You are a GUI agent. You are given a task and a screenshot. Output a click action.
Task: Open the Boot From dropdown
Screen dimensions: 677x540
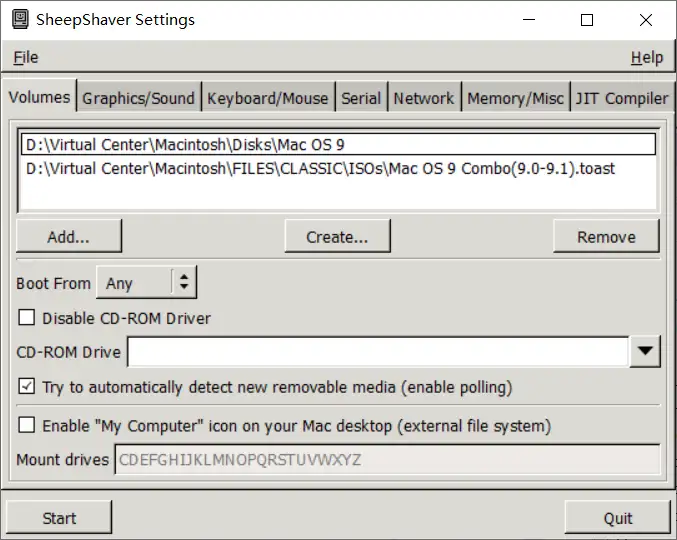[146, 283]
